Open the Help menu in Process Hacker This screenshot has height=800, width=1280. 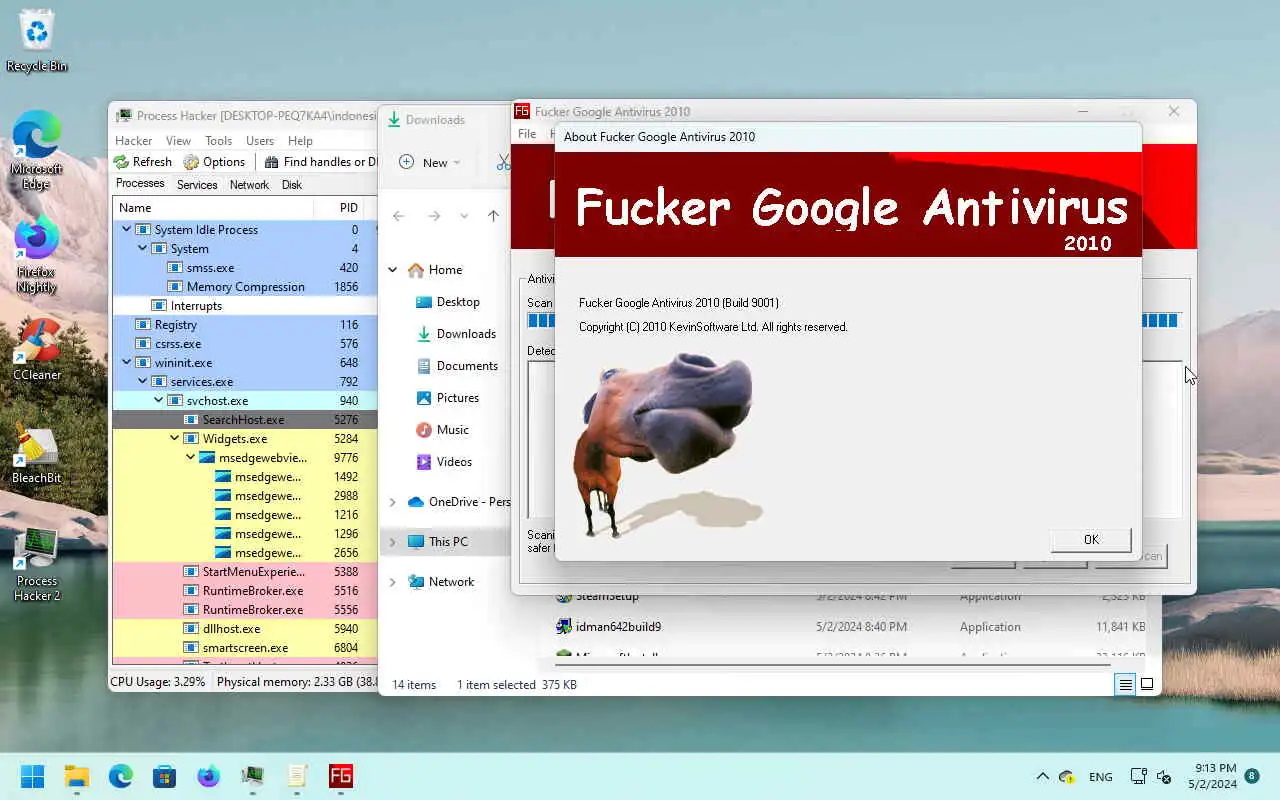pyautogui.click(x=300, y=141)
